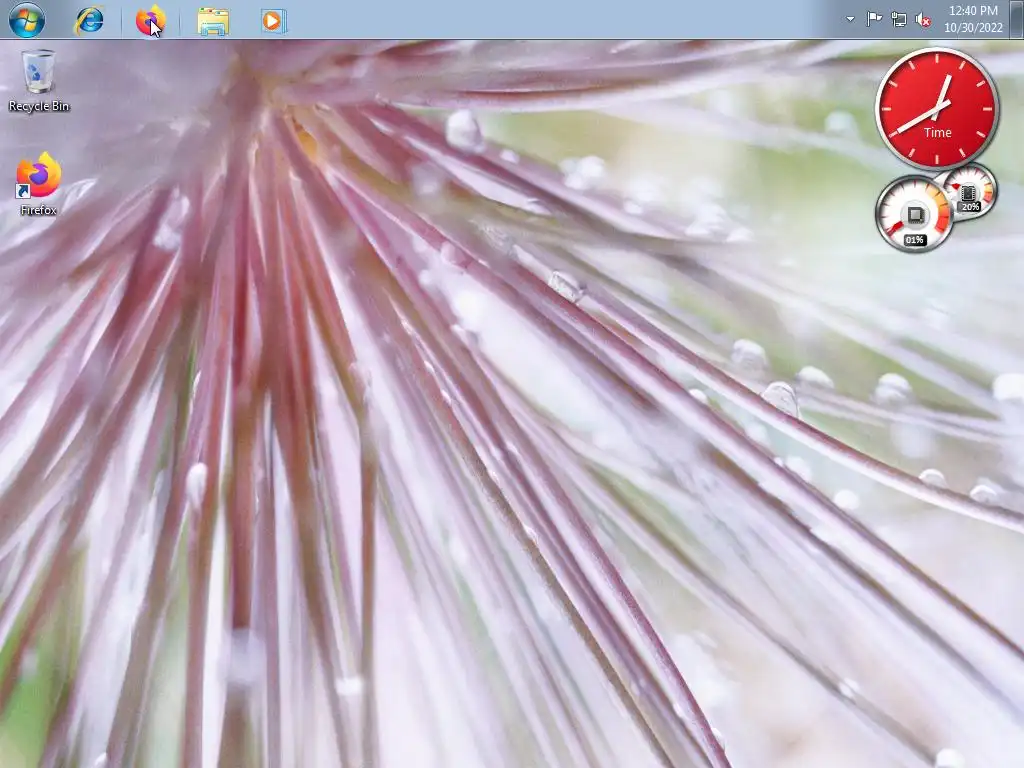
Task: Open the 12:40 PM date and time
Action: (973, 19)
